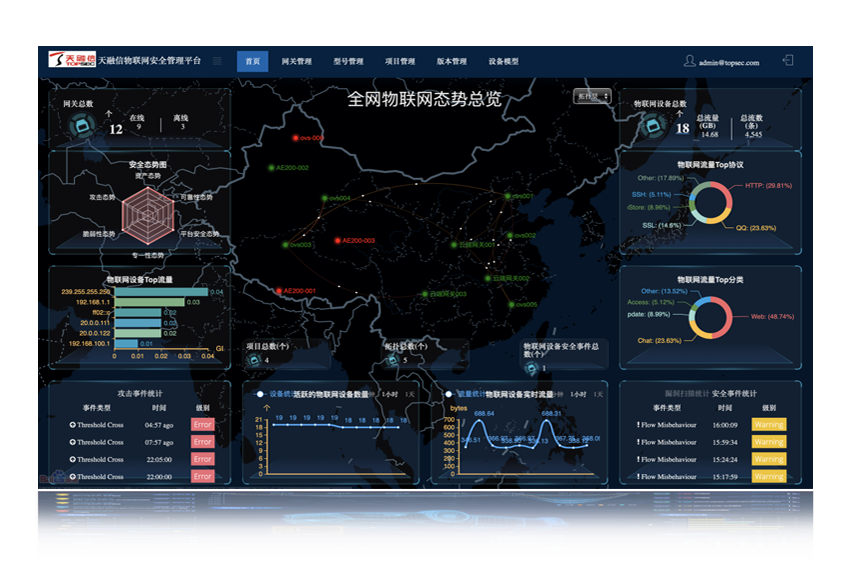Viewport: 850px width, 567px height.
Task: Select the green AE200-002 map node
Action: click(272, 167)
